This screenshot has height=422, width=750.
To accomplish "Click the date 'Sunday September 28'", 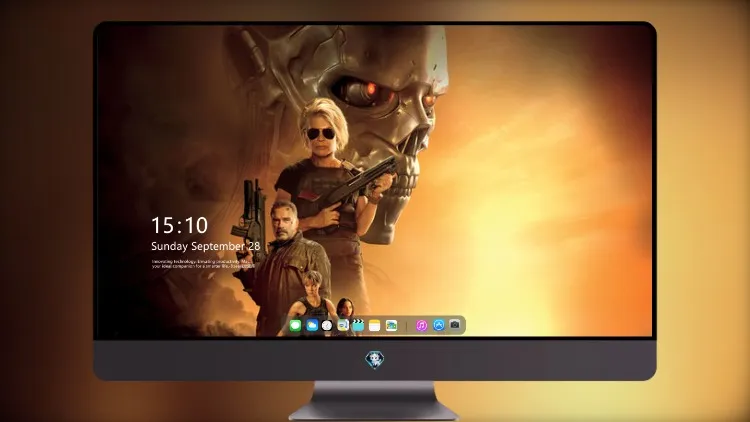I will (206, 246).
